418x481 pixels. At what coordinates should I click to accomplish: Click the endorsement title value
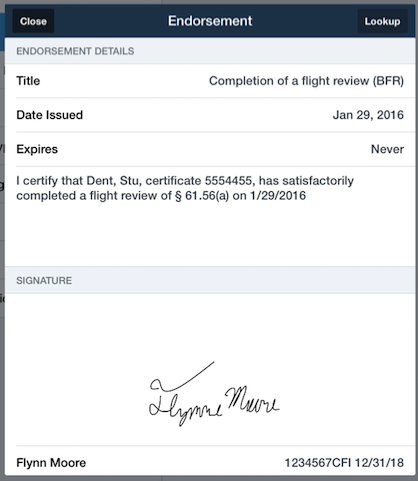click(x=306, y=81)
